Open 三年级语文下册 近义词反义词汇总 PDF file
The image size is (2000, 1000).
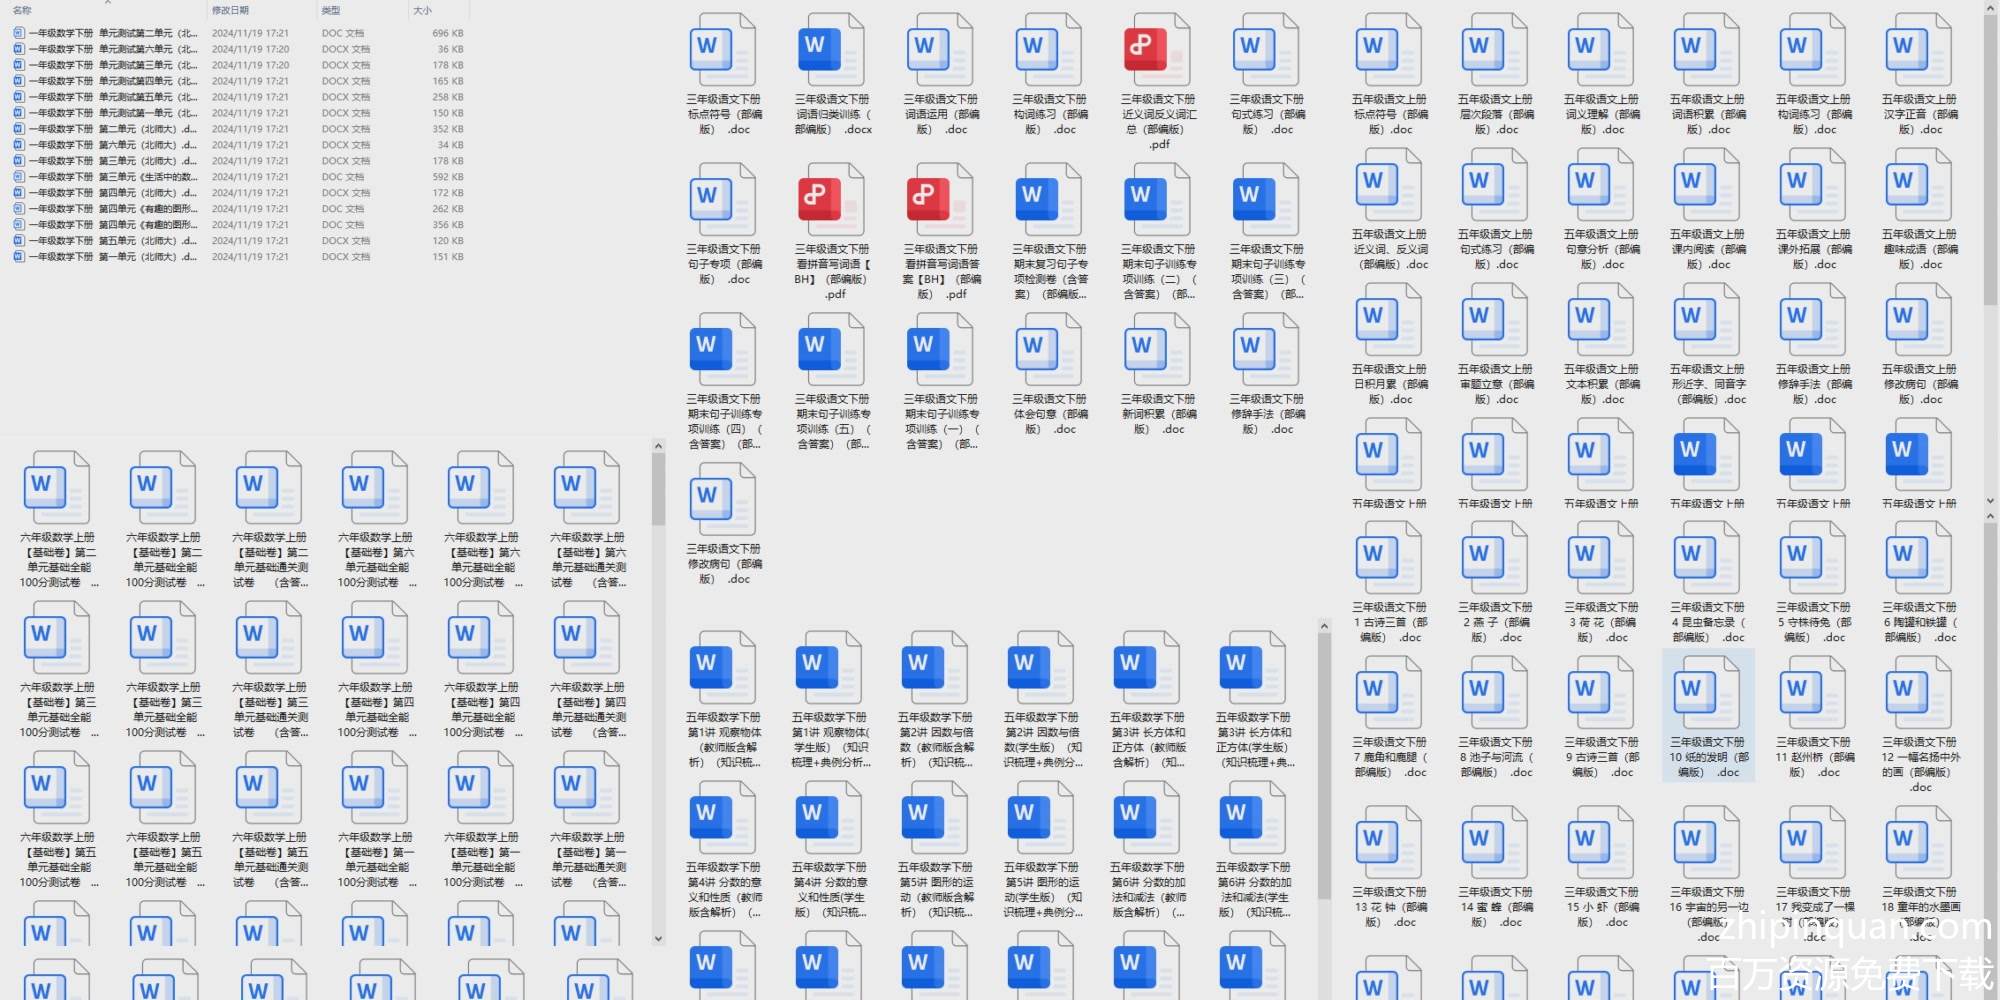[x=1158, y=83]
